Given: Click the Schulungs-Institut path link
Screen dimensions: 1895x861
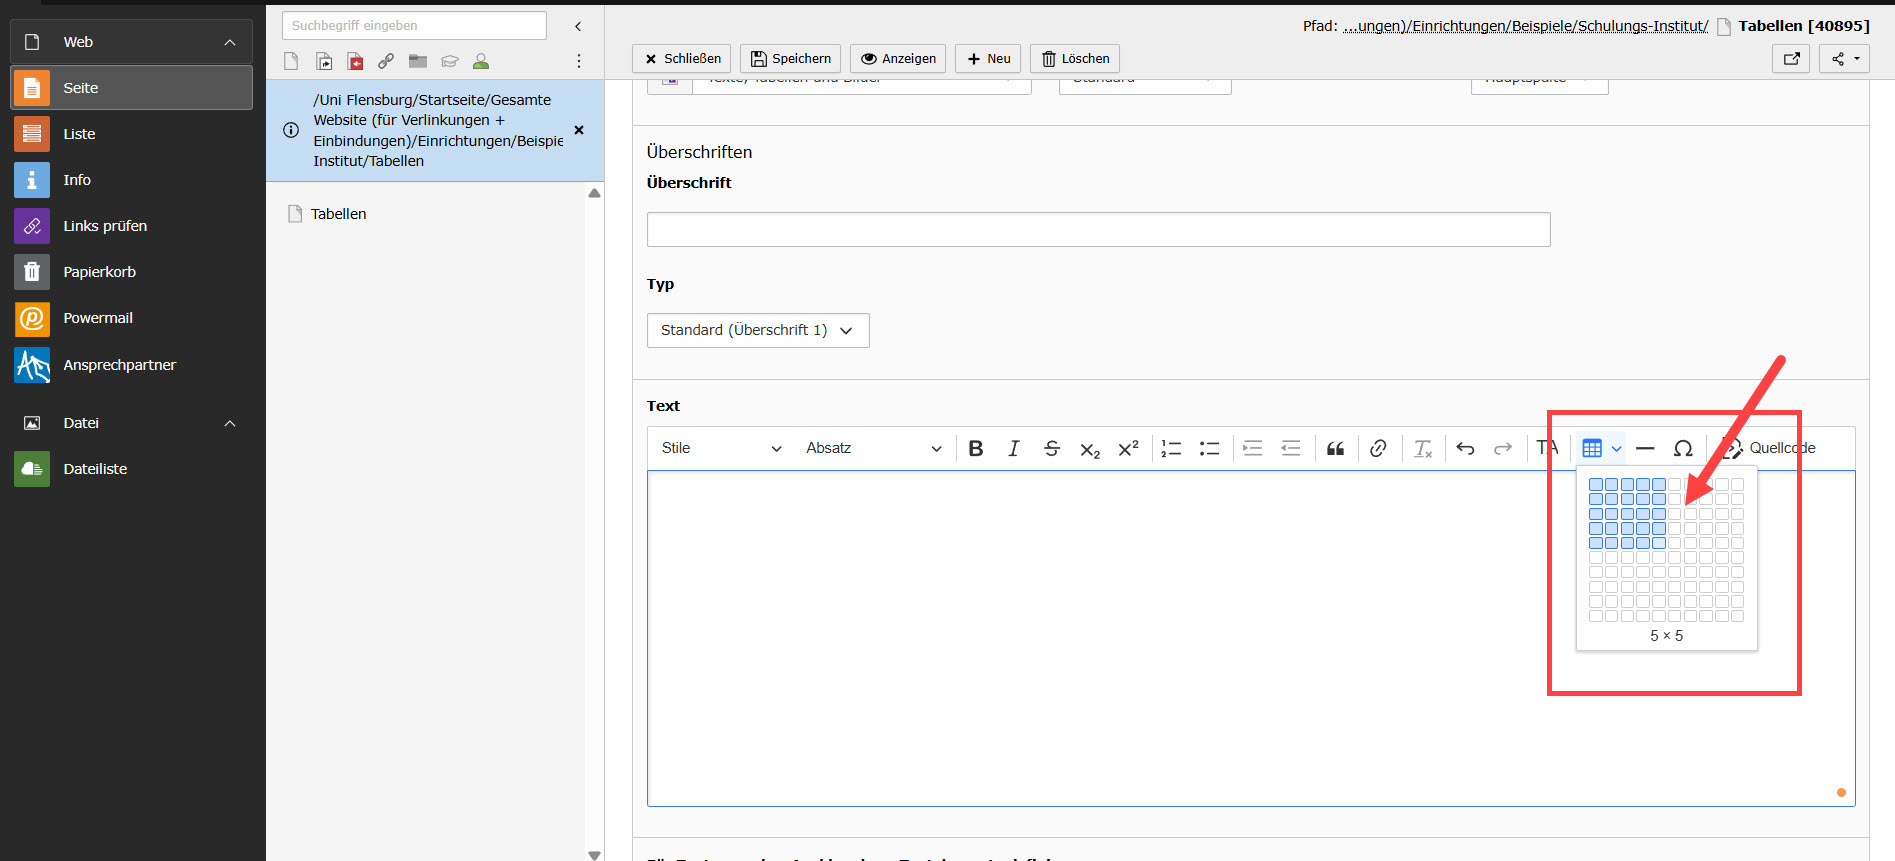Looking at the screenshot, I should [x=1524, y=26].
